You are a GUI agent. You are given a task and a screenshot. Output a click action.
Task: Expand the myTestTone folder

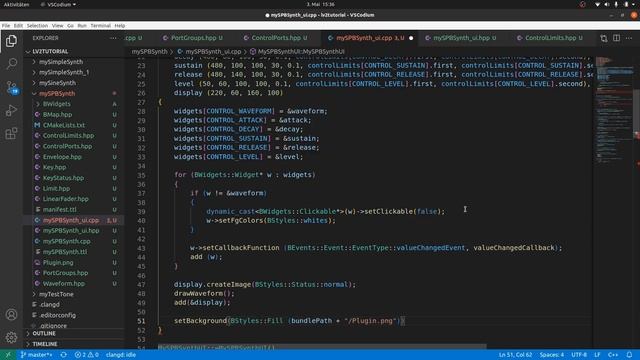[73, 294]
